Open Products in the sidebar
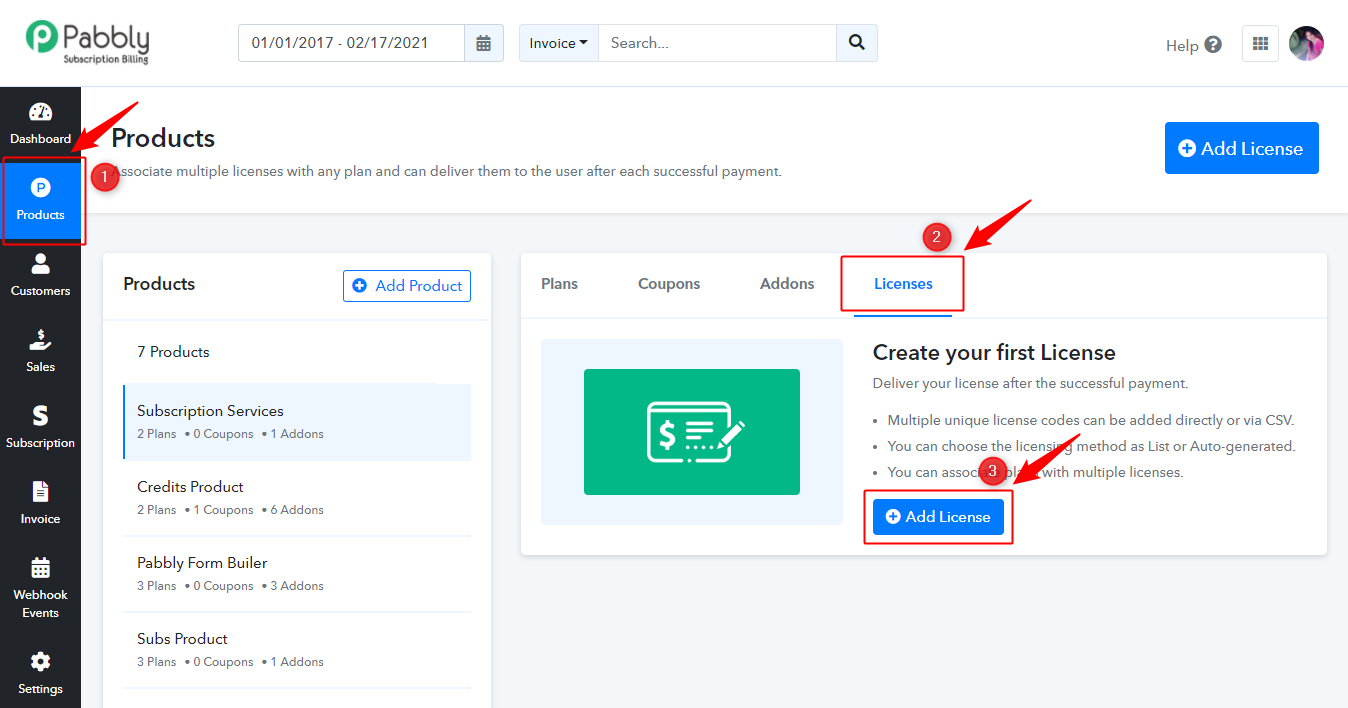 tap(41, 200)
